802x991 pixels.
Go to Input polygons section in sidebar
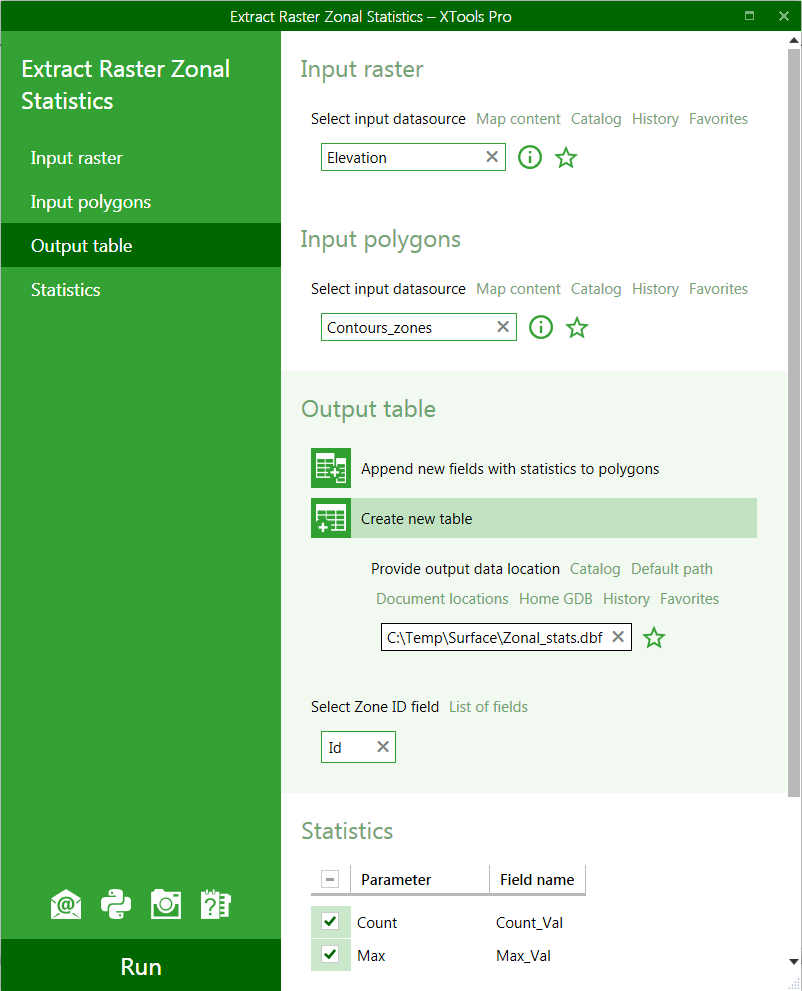pyautogui.click(x=141, y=202)
